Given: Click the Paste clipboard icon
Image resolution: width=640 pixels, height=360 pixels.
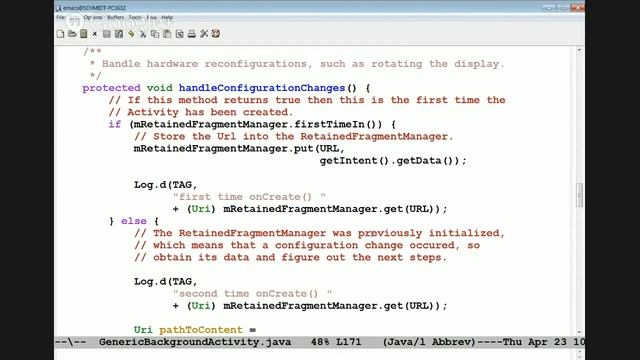Looking at the screenshot, I should point(167,34).
